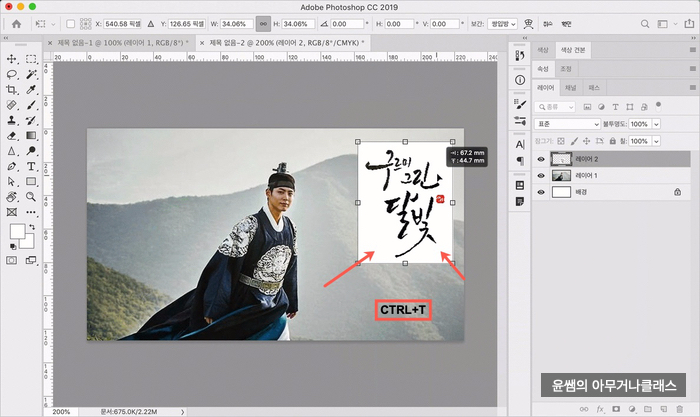Select the foreground color swatch

(17, 231)
